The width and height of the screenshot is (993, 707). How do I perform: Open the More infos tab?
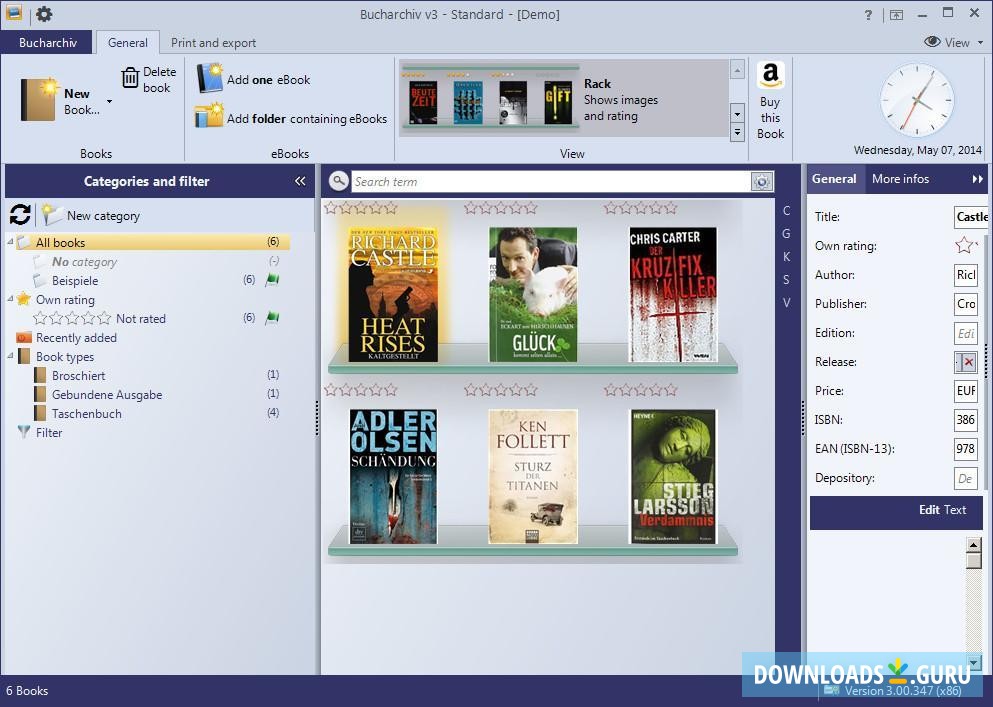click(x=900, y=179)
